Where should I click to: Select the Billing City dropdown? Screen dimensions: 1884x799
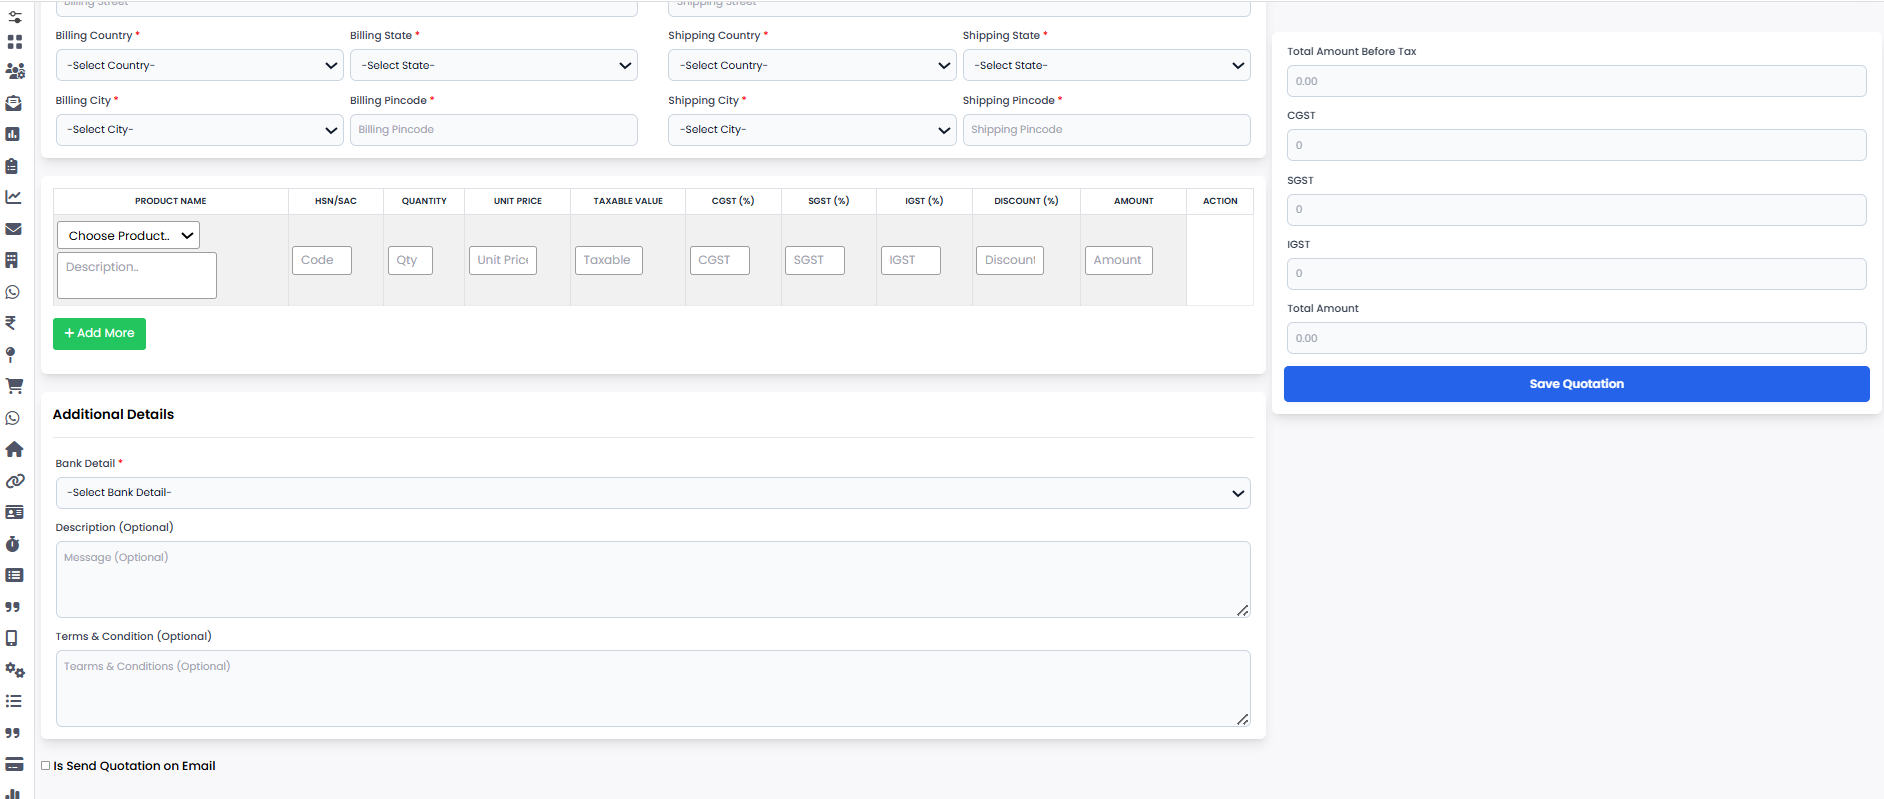point(200,130)
